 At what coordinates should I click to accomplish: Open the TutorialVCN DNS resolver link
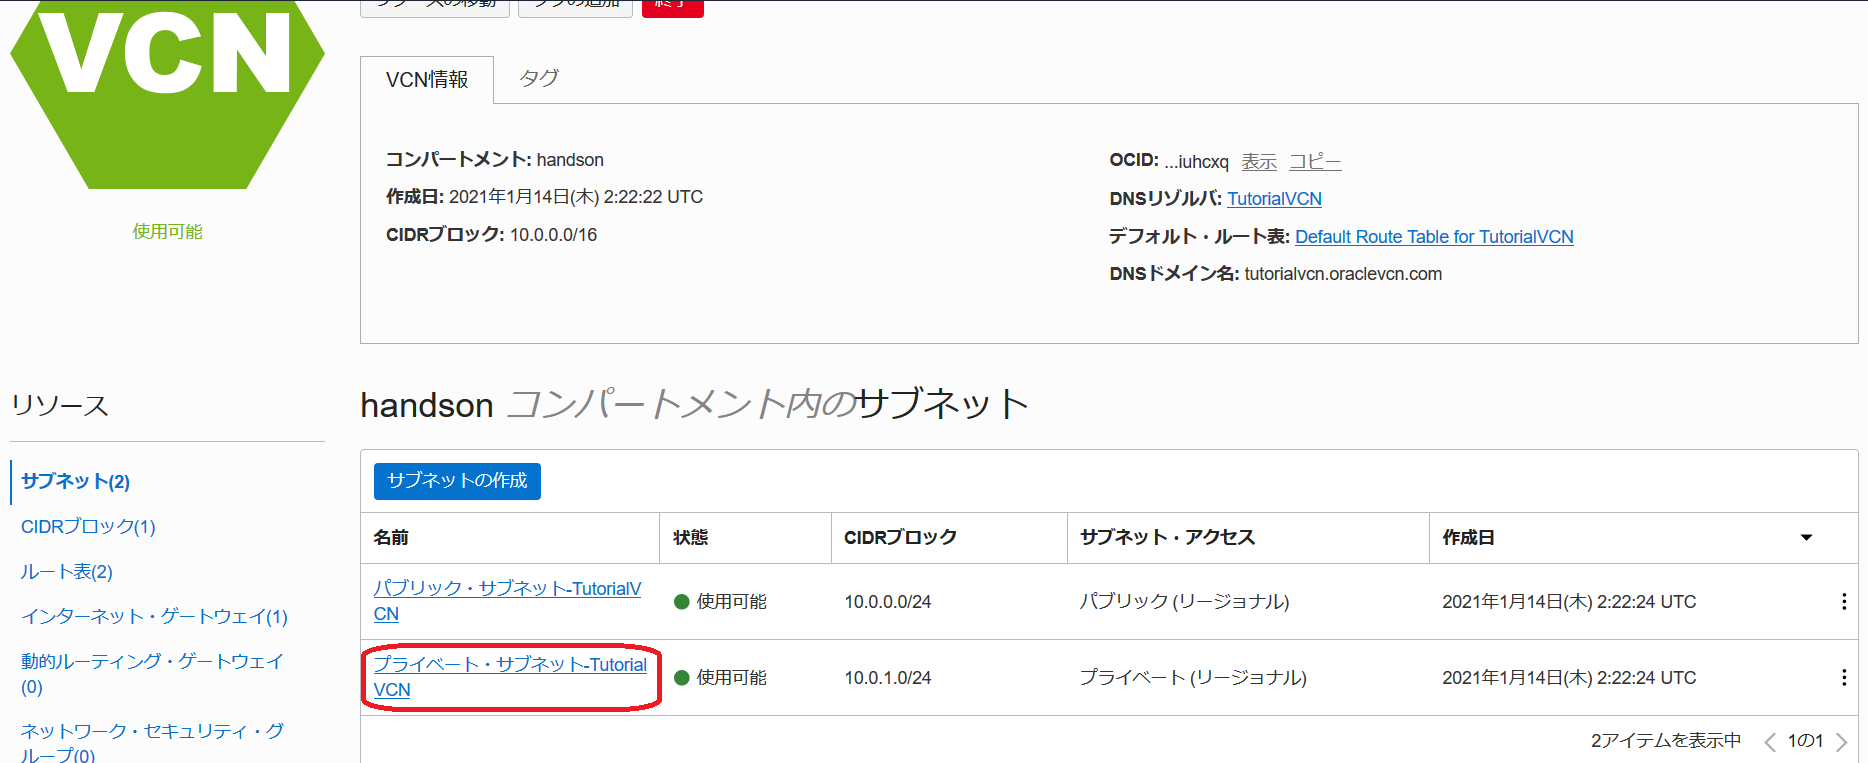[1274, 199]
